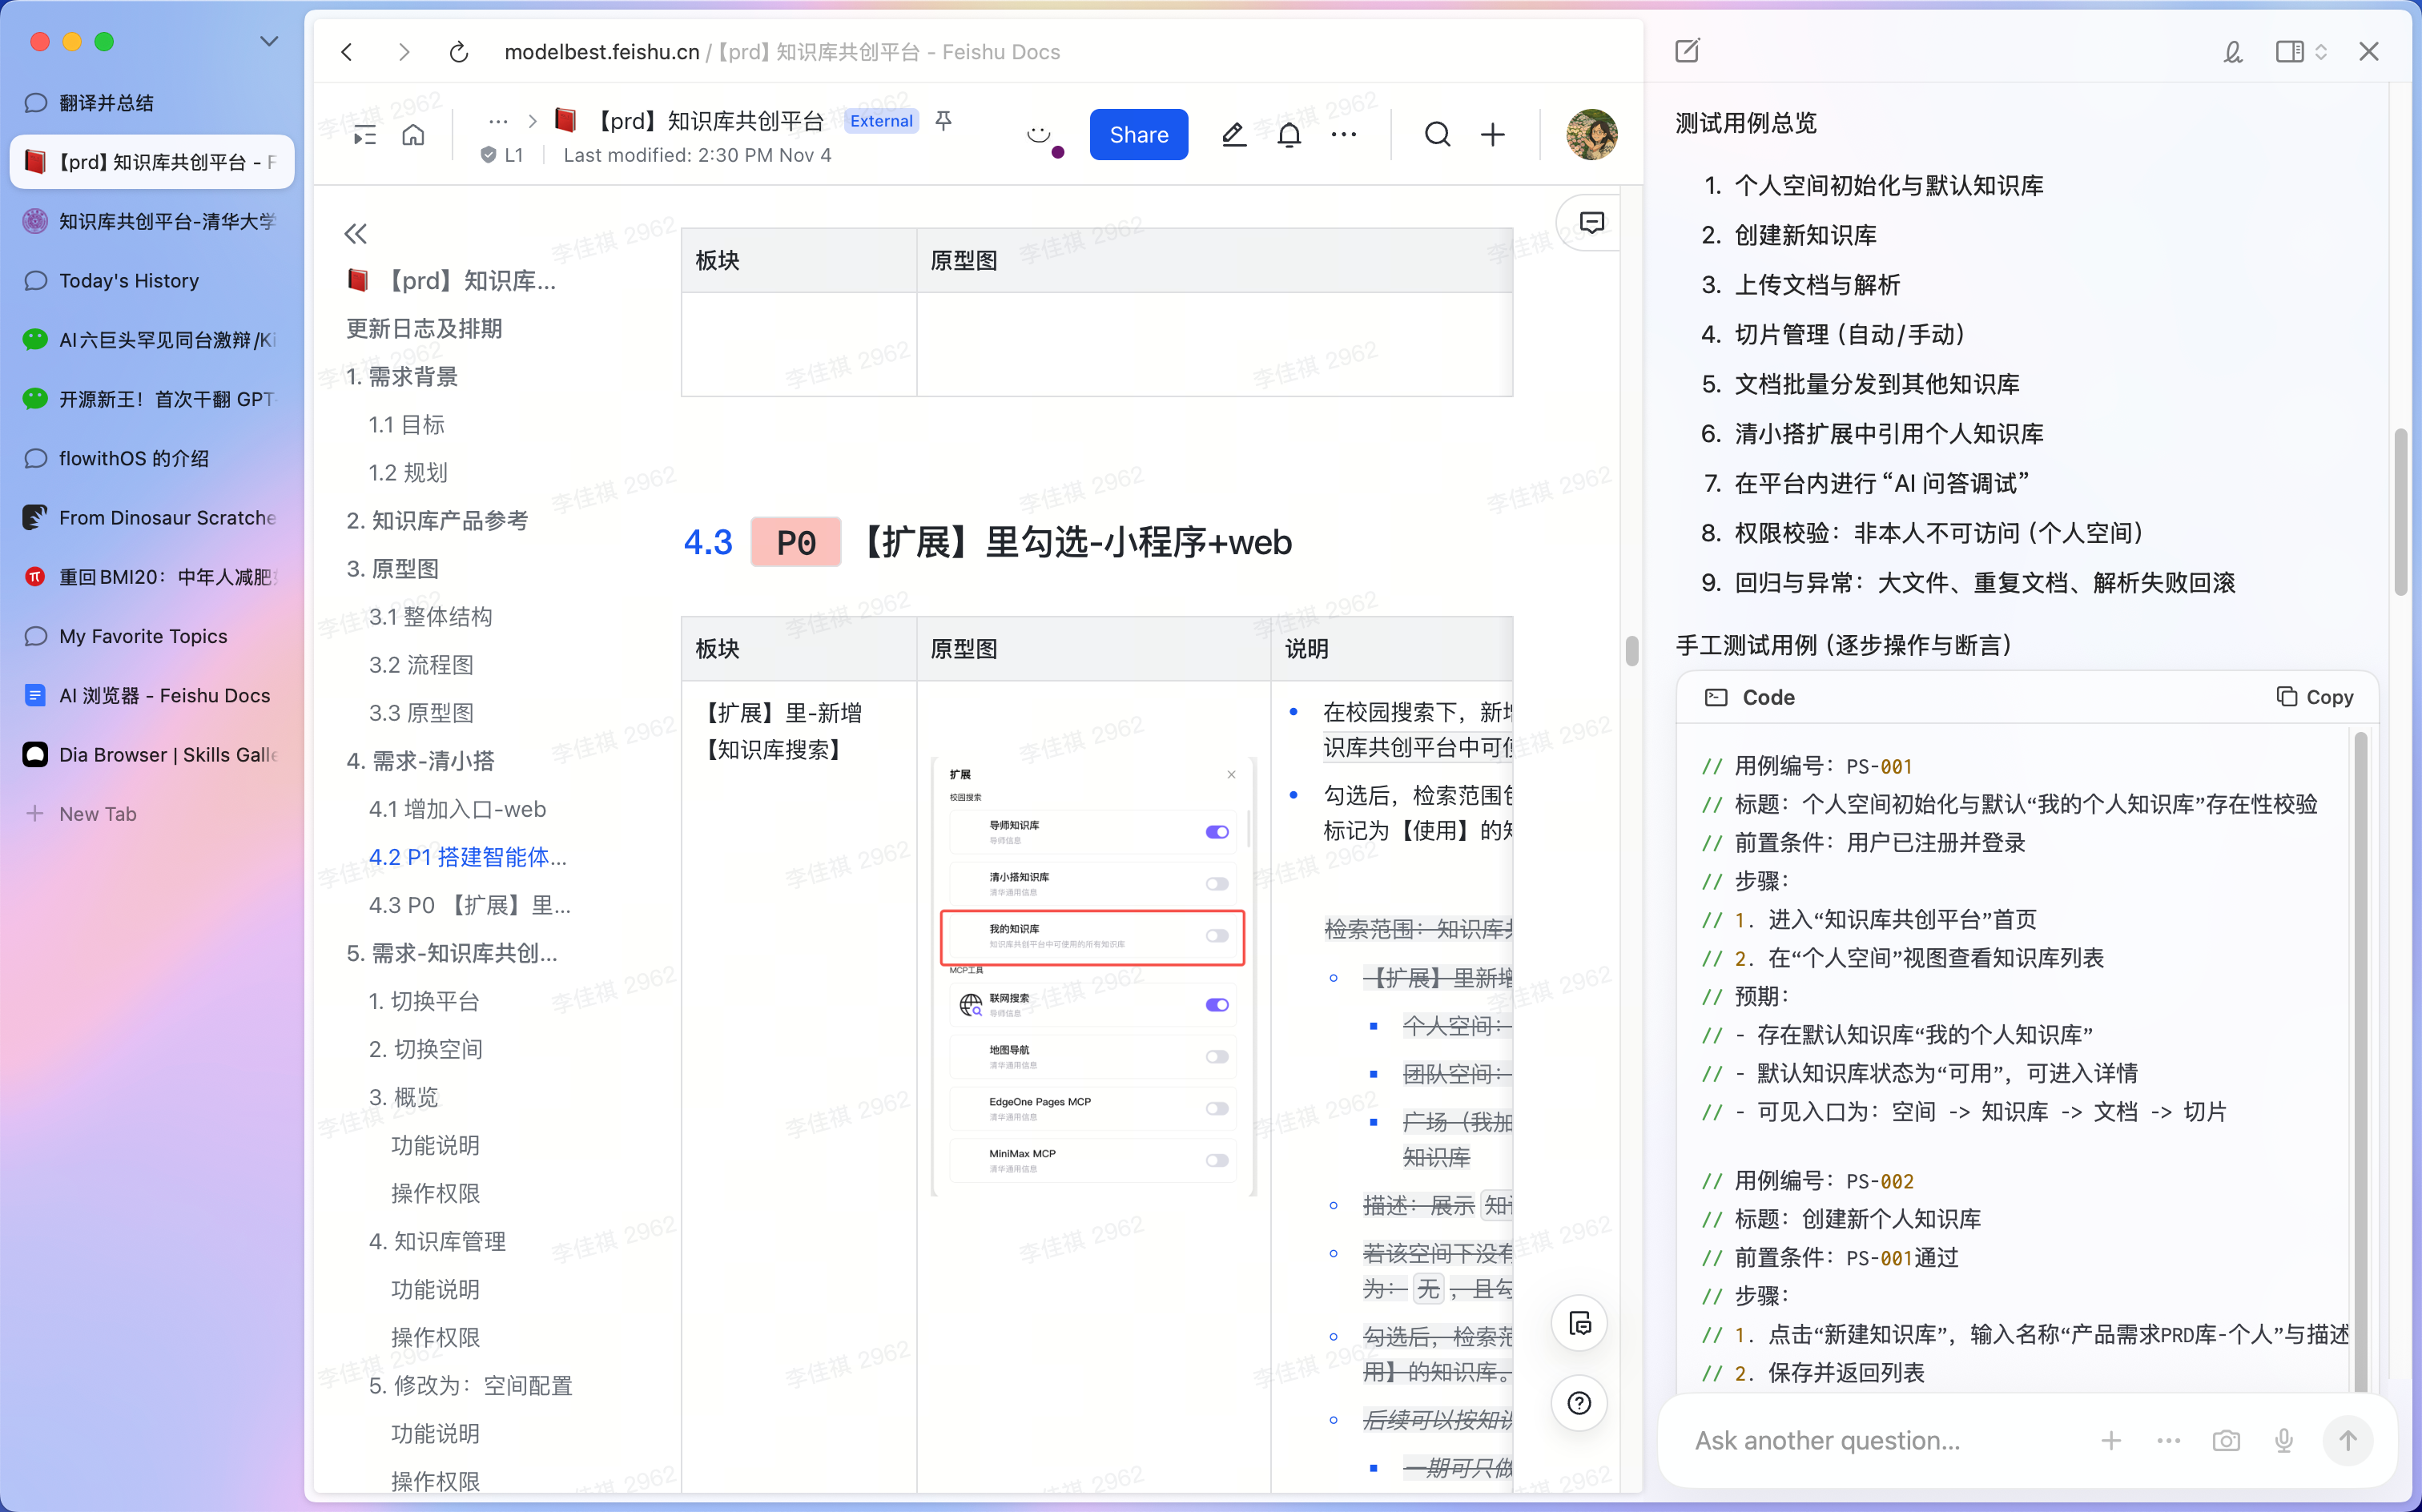Collapse outline with double-chevron icon
The image size is (2422, 1512).
pyautogui.click(x=356, y=234)
